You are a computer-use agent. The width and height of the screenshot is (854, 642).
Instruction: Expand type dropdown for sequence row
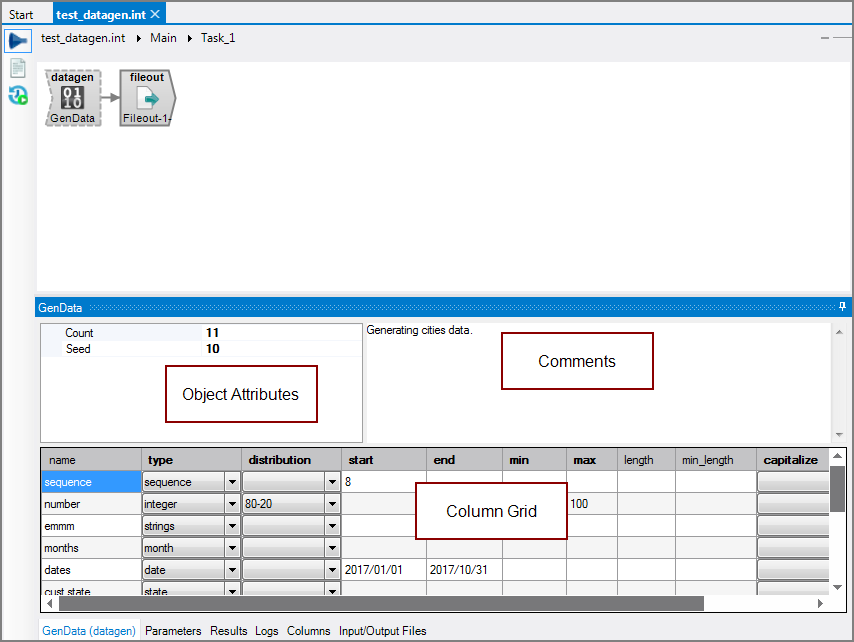232,482
